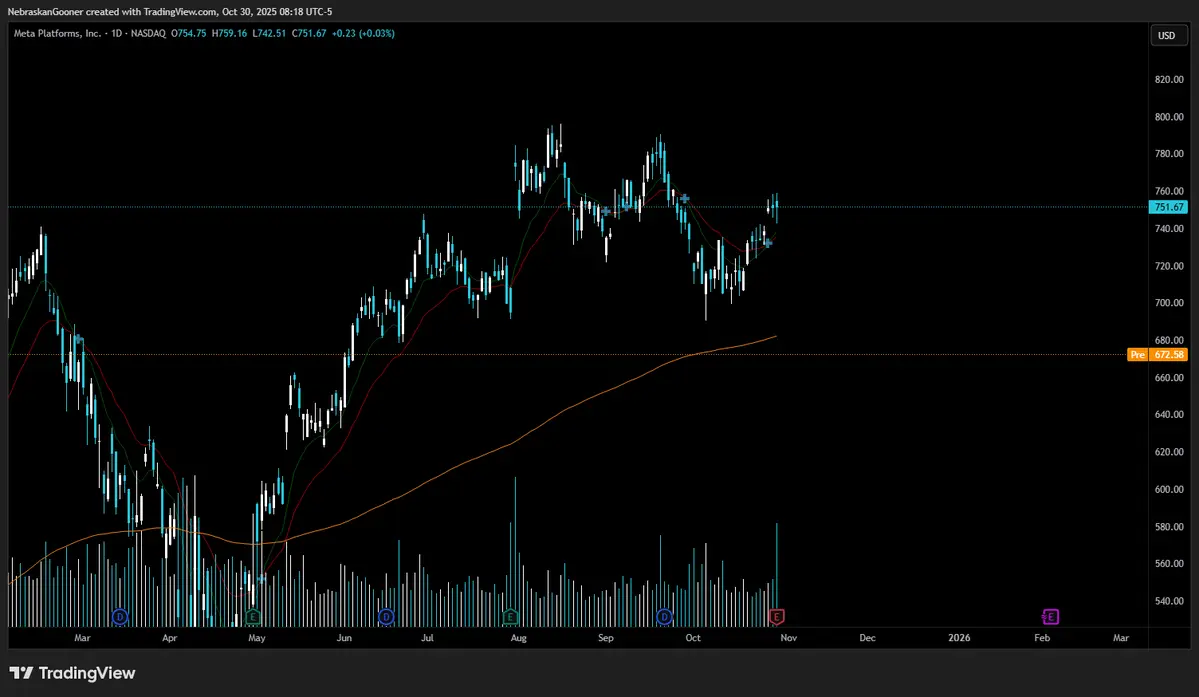Open the red earnings marker before November
This screenshot has height=697, width=1199.
tap(777, 617)
